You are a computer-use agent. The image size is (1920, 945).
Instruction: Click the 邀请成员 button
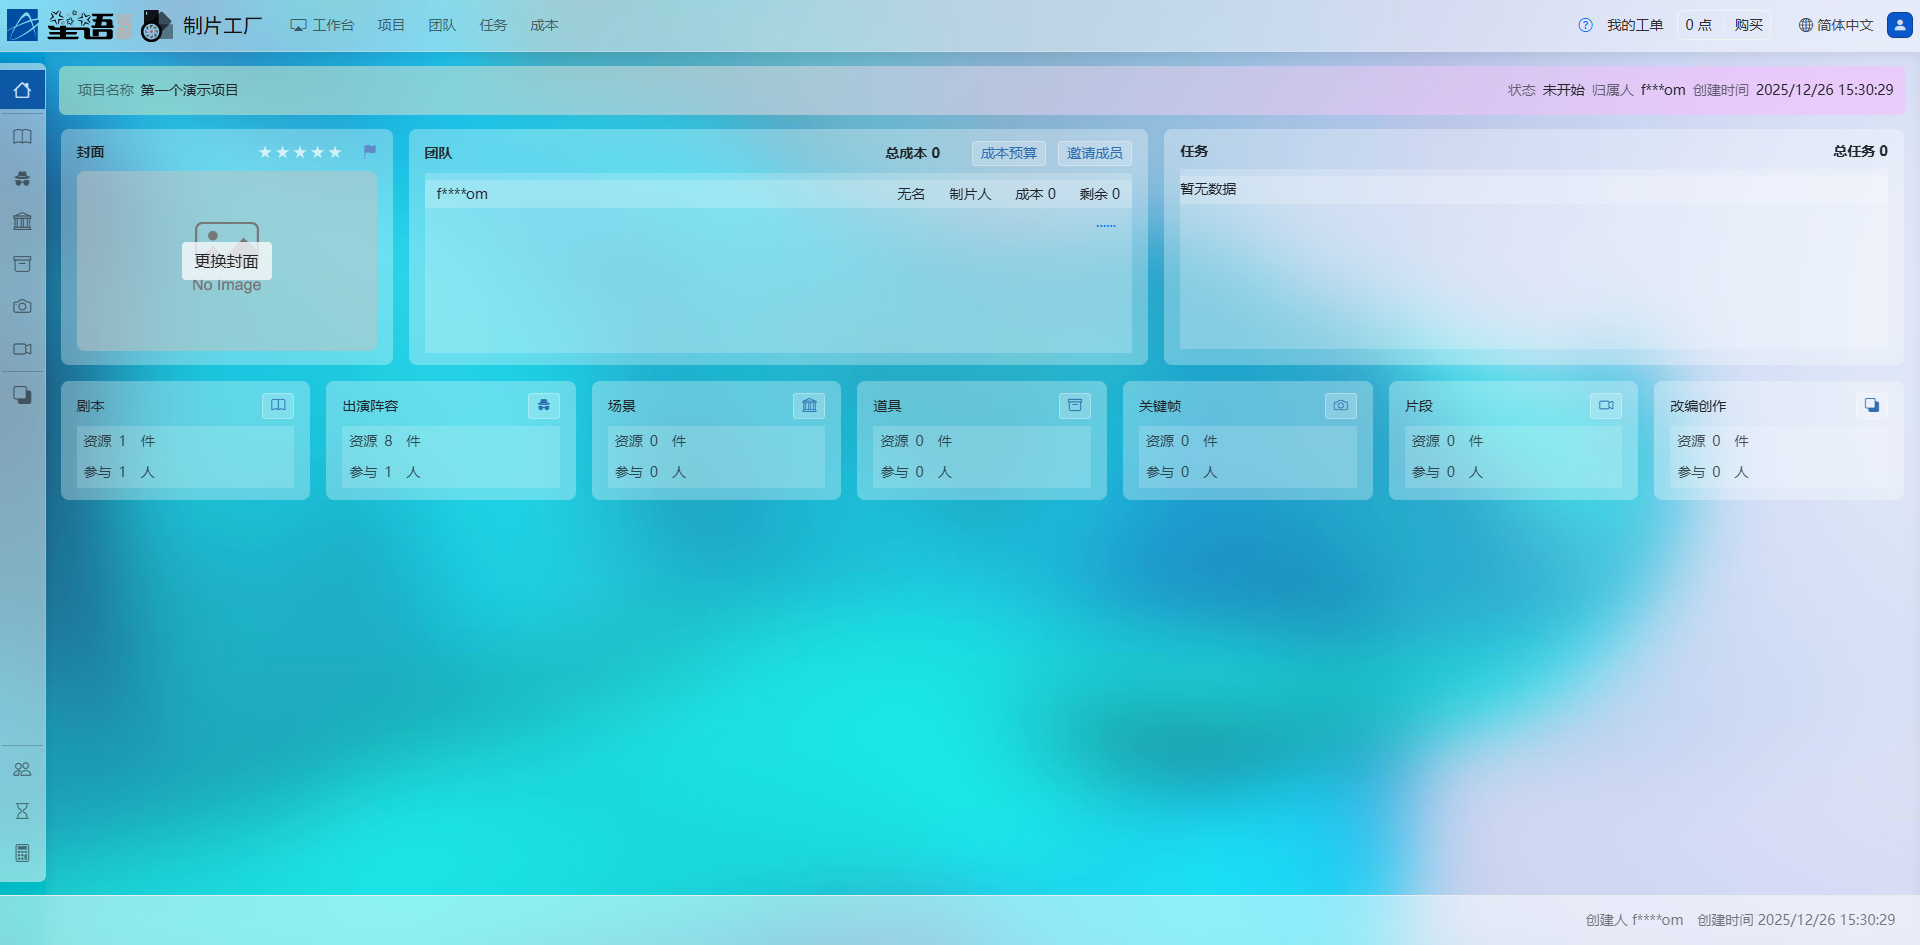coord(1094,153)
